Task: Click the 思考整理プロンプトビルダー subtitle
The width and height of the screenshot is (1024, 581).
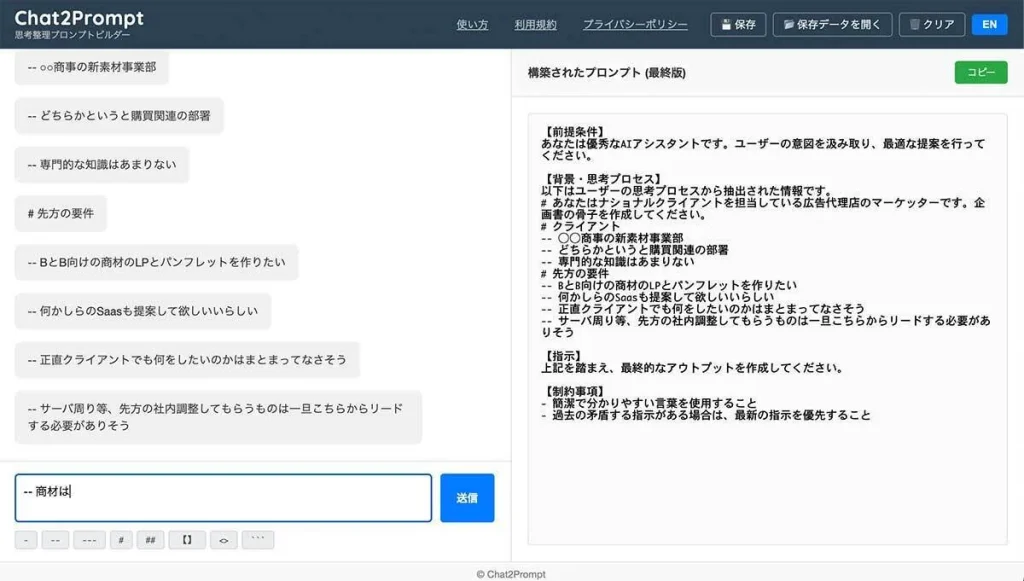Action: coord(72,35)
